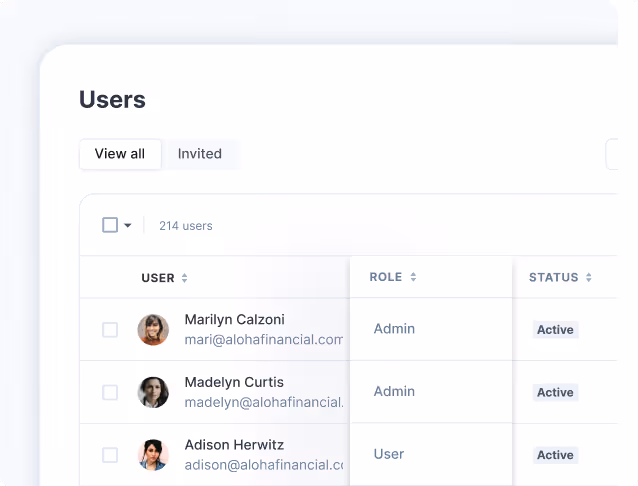Click the Users page heading
638x486 pixels.
(x=112, y=100)
